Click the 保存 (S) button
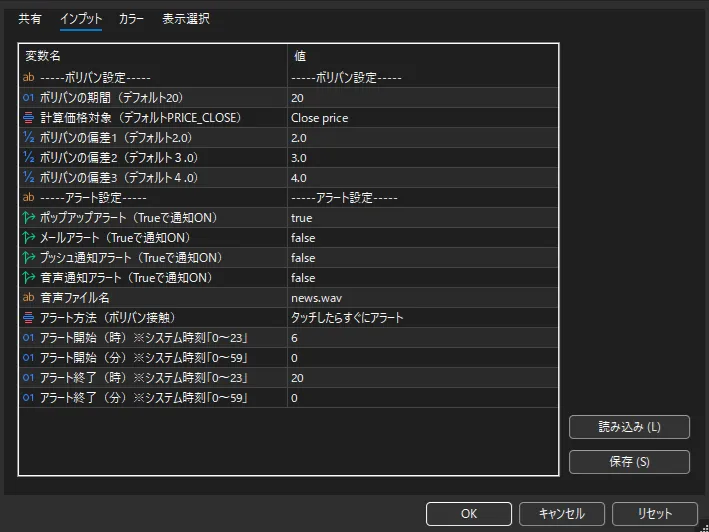709x532 pixels. click(629, 461)
